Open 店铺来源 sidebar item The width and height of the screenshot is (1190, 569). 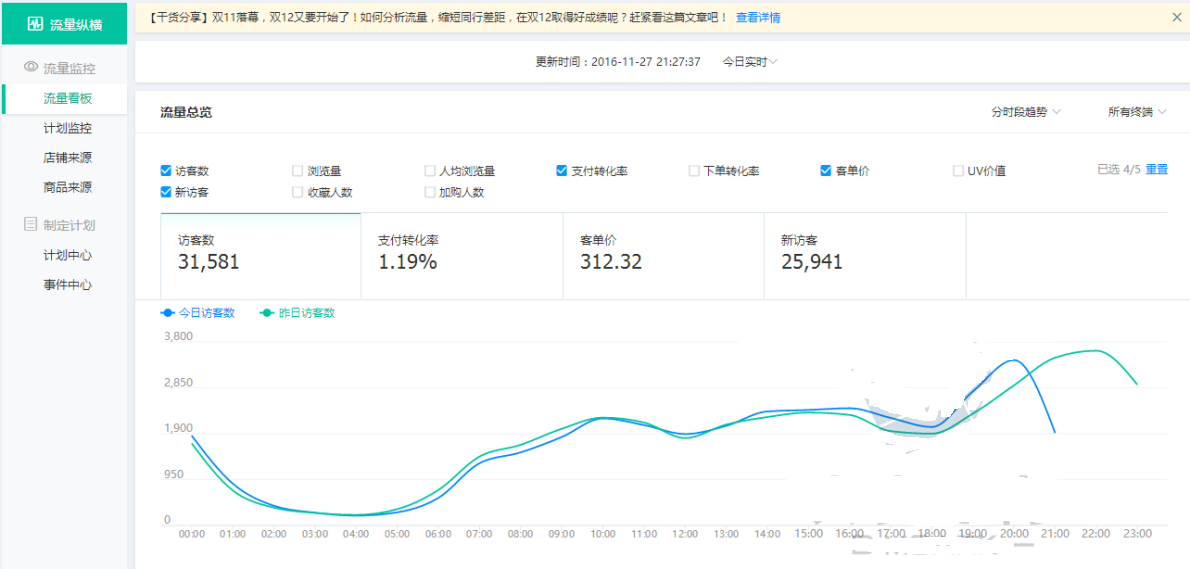[x=67, y=158]
